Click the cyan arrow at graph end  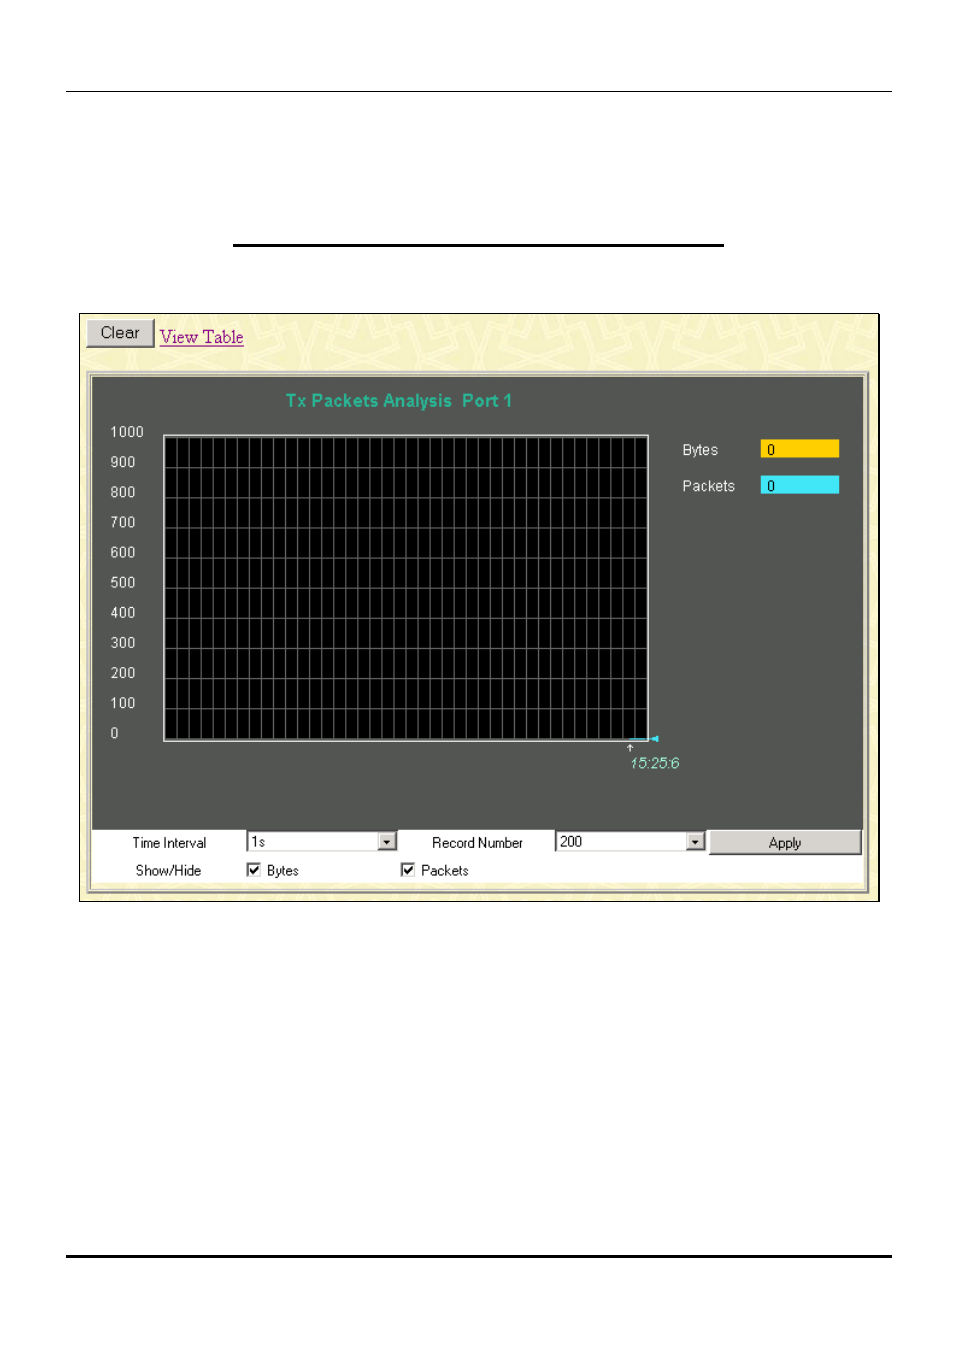653,738
